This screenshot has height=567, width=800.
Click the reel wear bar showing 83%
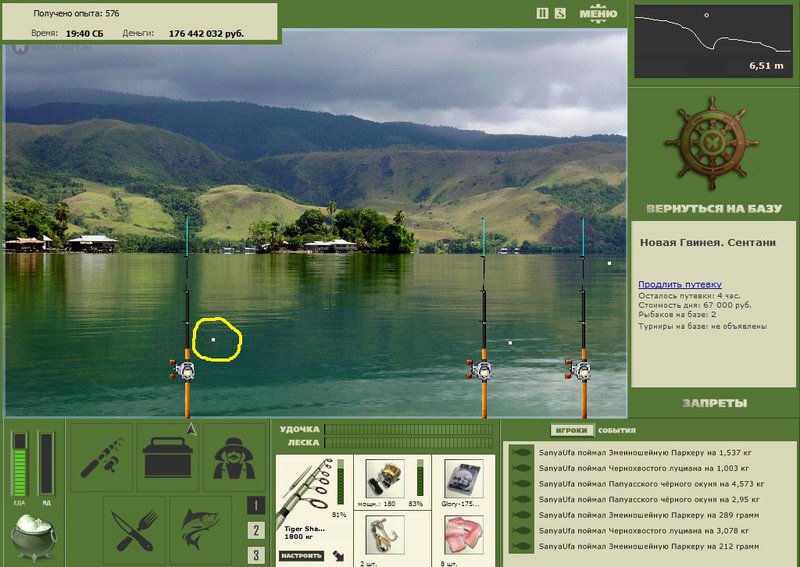420,478
